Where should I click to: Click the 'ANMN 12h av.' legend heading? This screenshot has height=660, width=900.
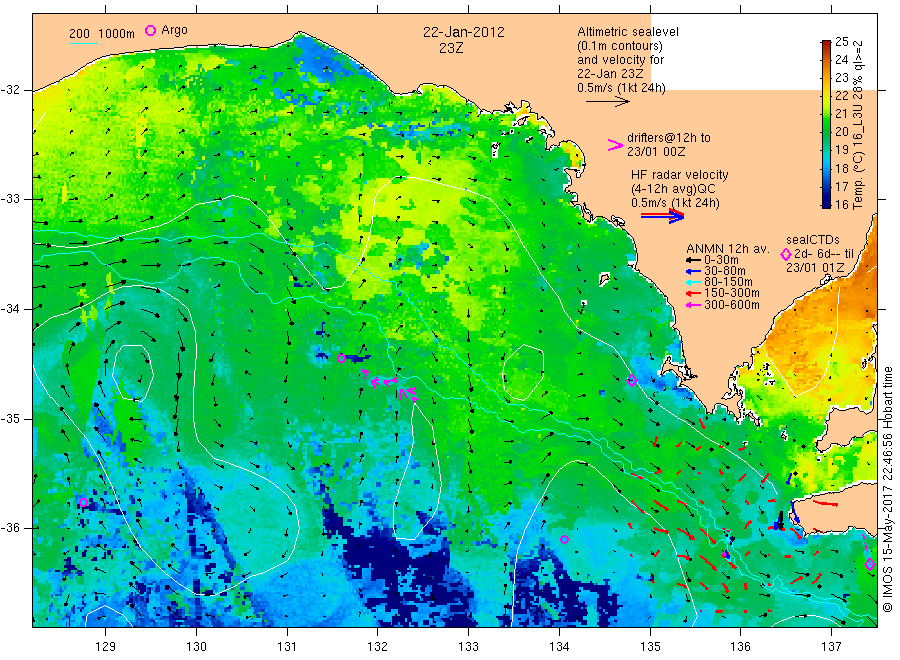pos(728,249)
